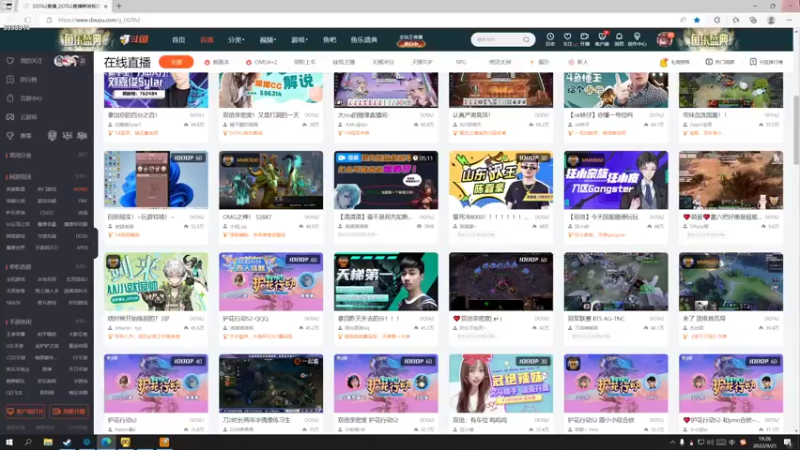Image resolution: width=800 pixels, height=450 pixels.
Task: Collapse the sidebar with edge handle
Action: (95, 242)
